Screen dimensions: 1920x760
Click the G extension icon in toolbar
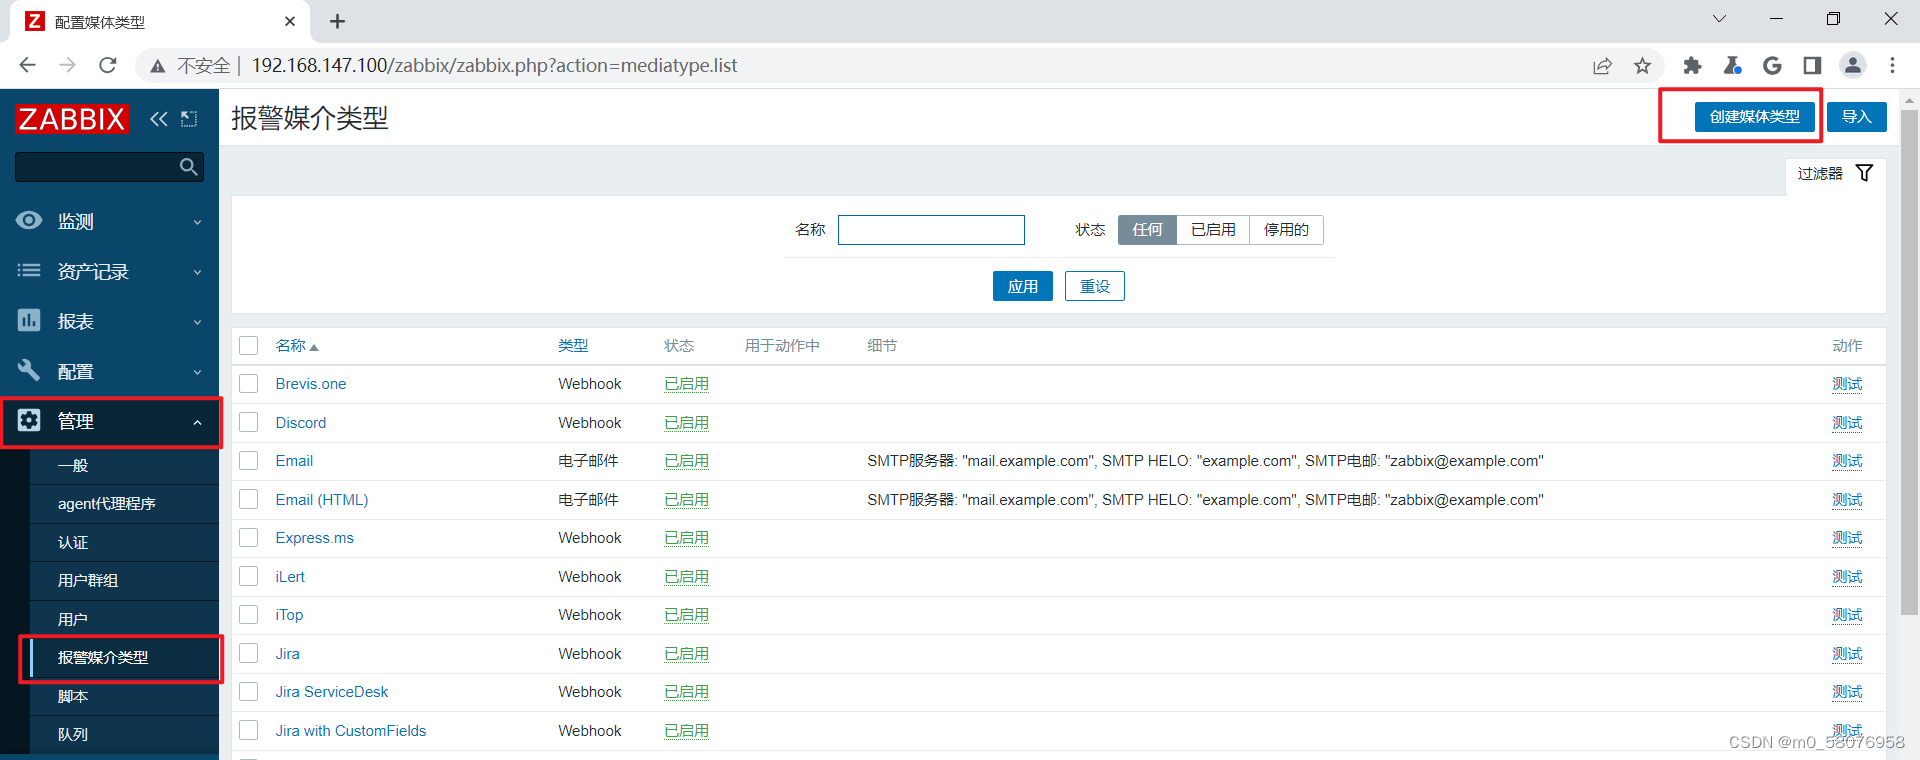[x=1772, y=65]
